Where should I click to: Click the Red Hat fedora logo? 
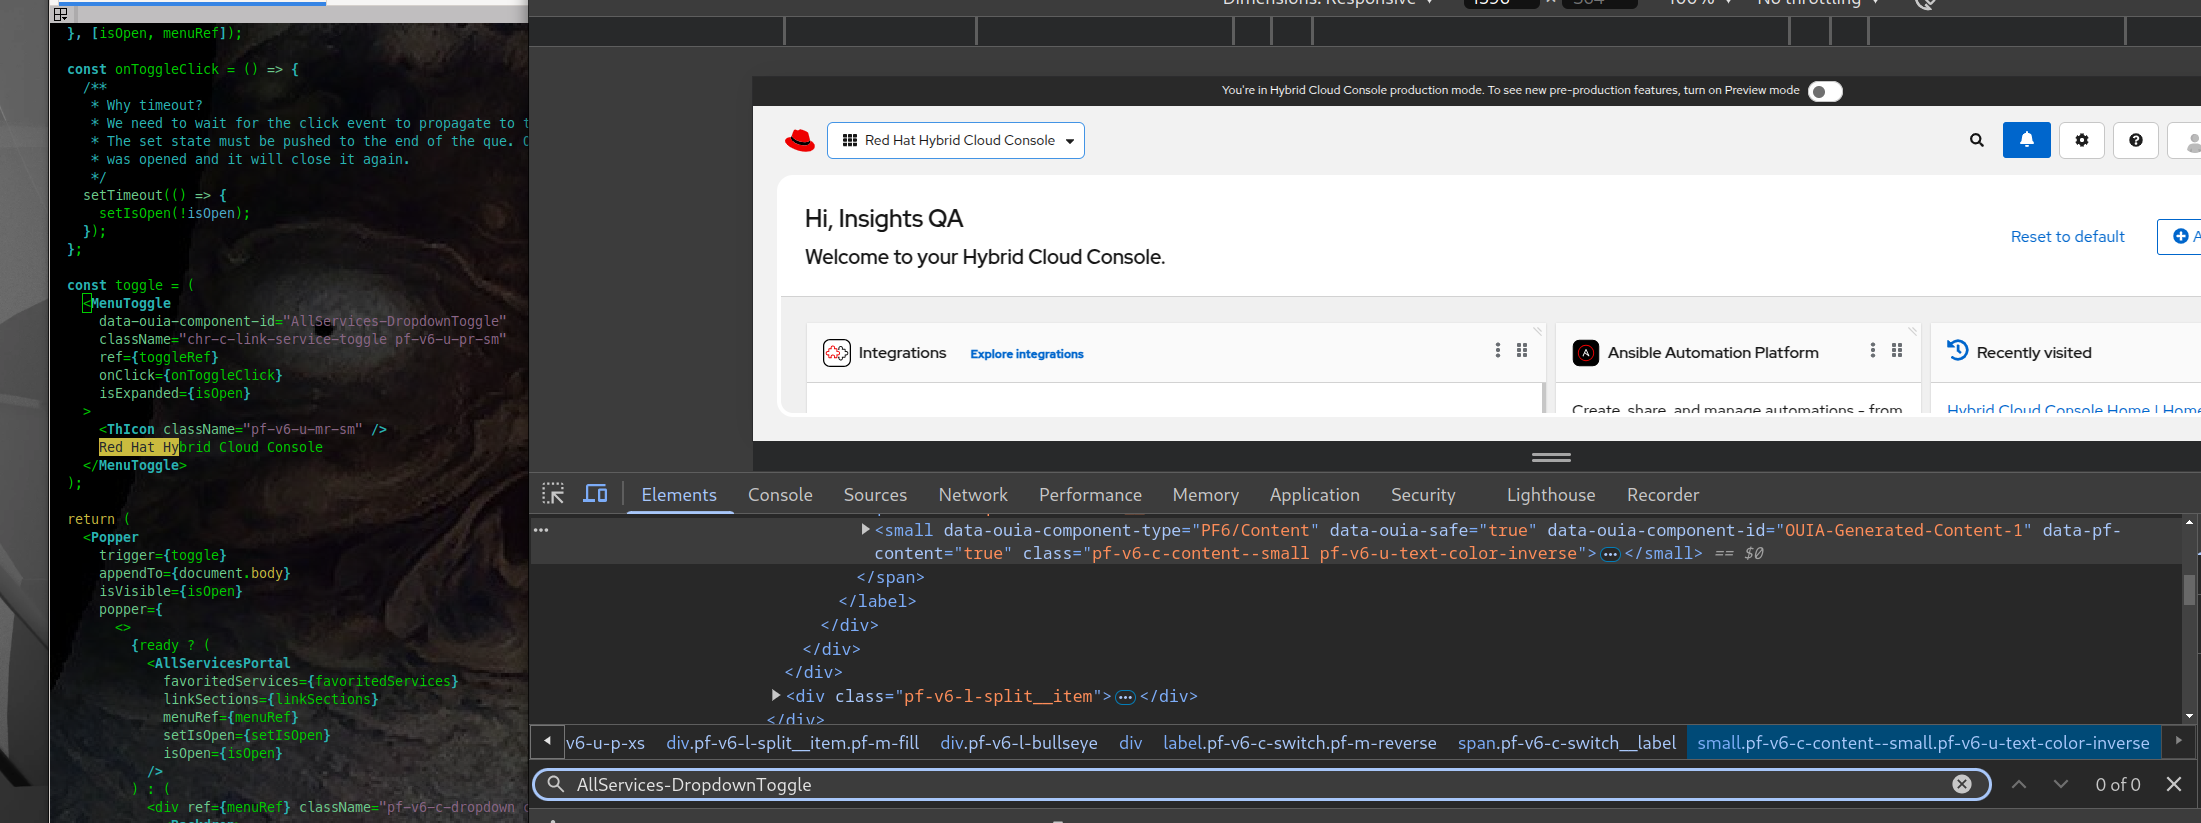[800, 140]
